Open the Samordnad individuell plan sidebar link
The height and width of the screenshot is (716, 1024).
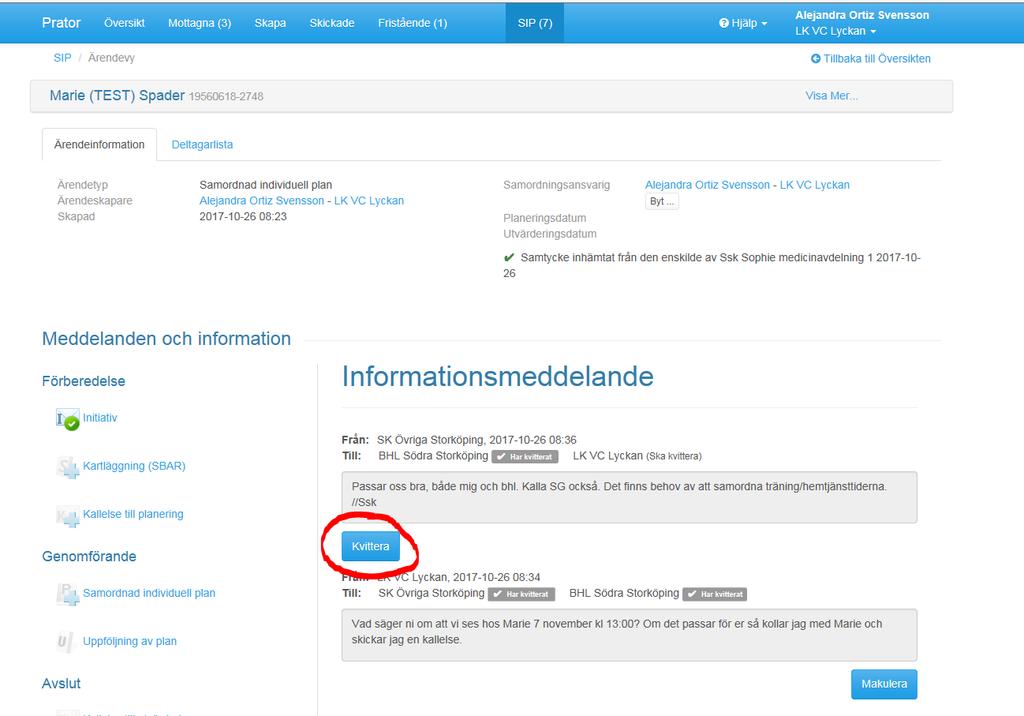click(149, 593)
